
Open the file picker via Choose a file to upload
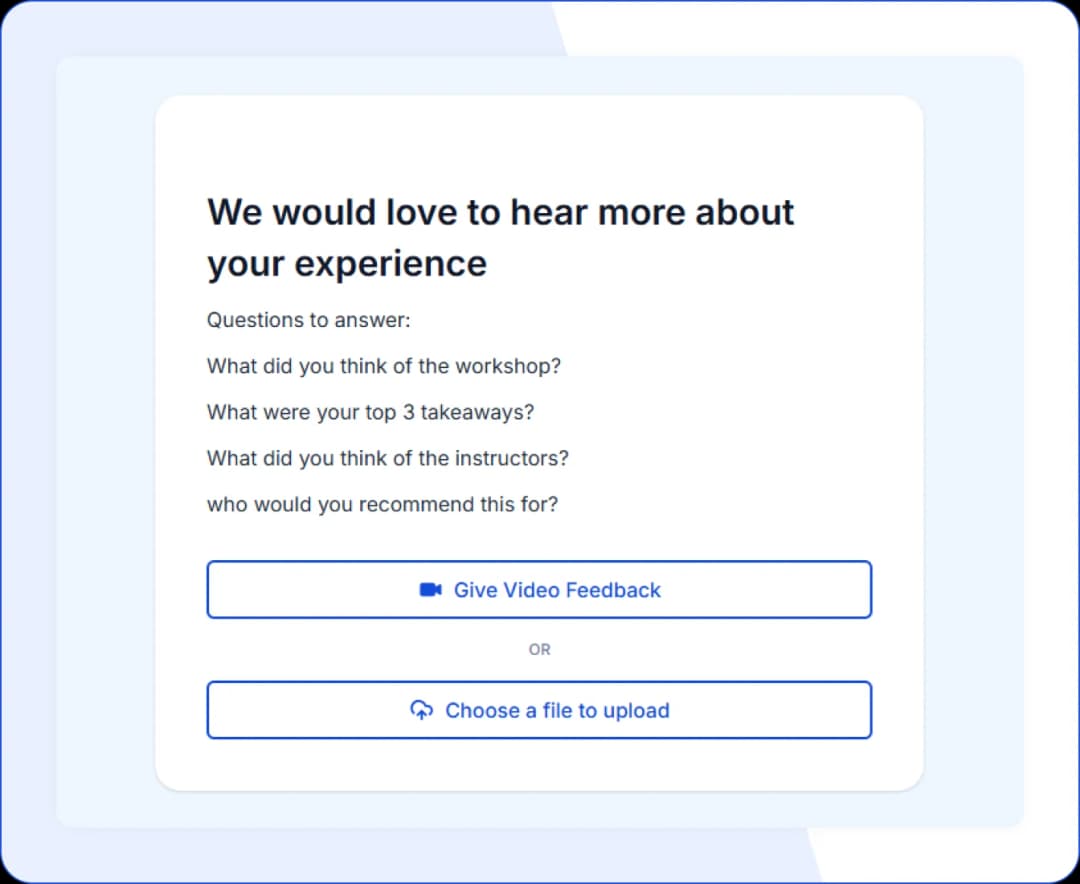[x=539, y=710]
